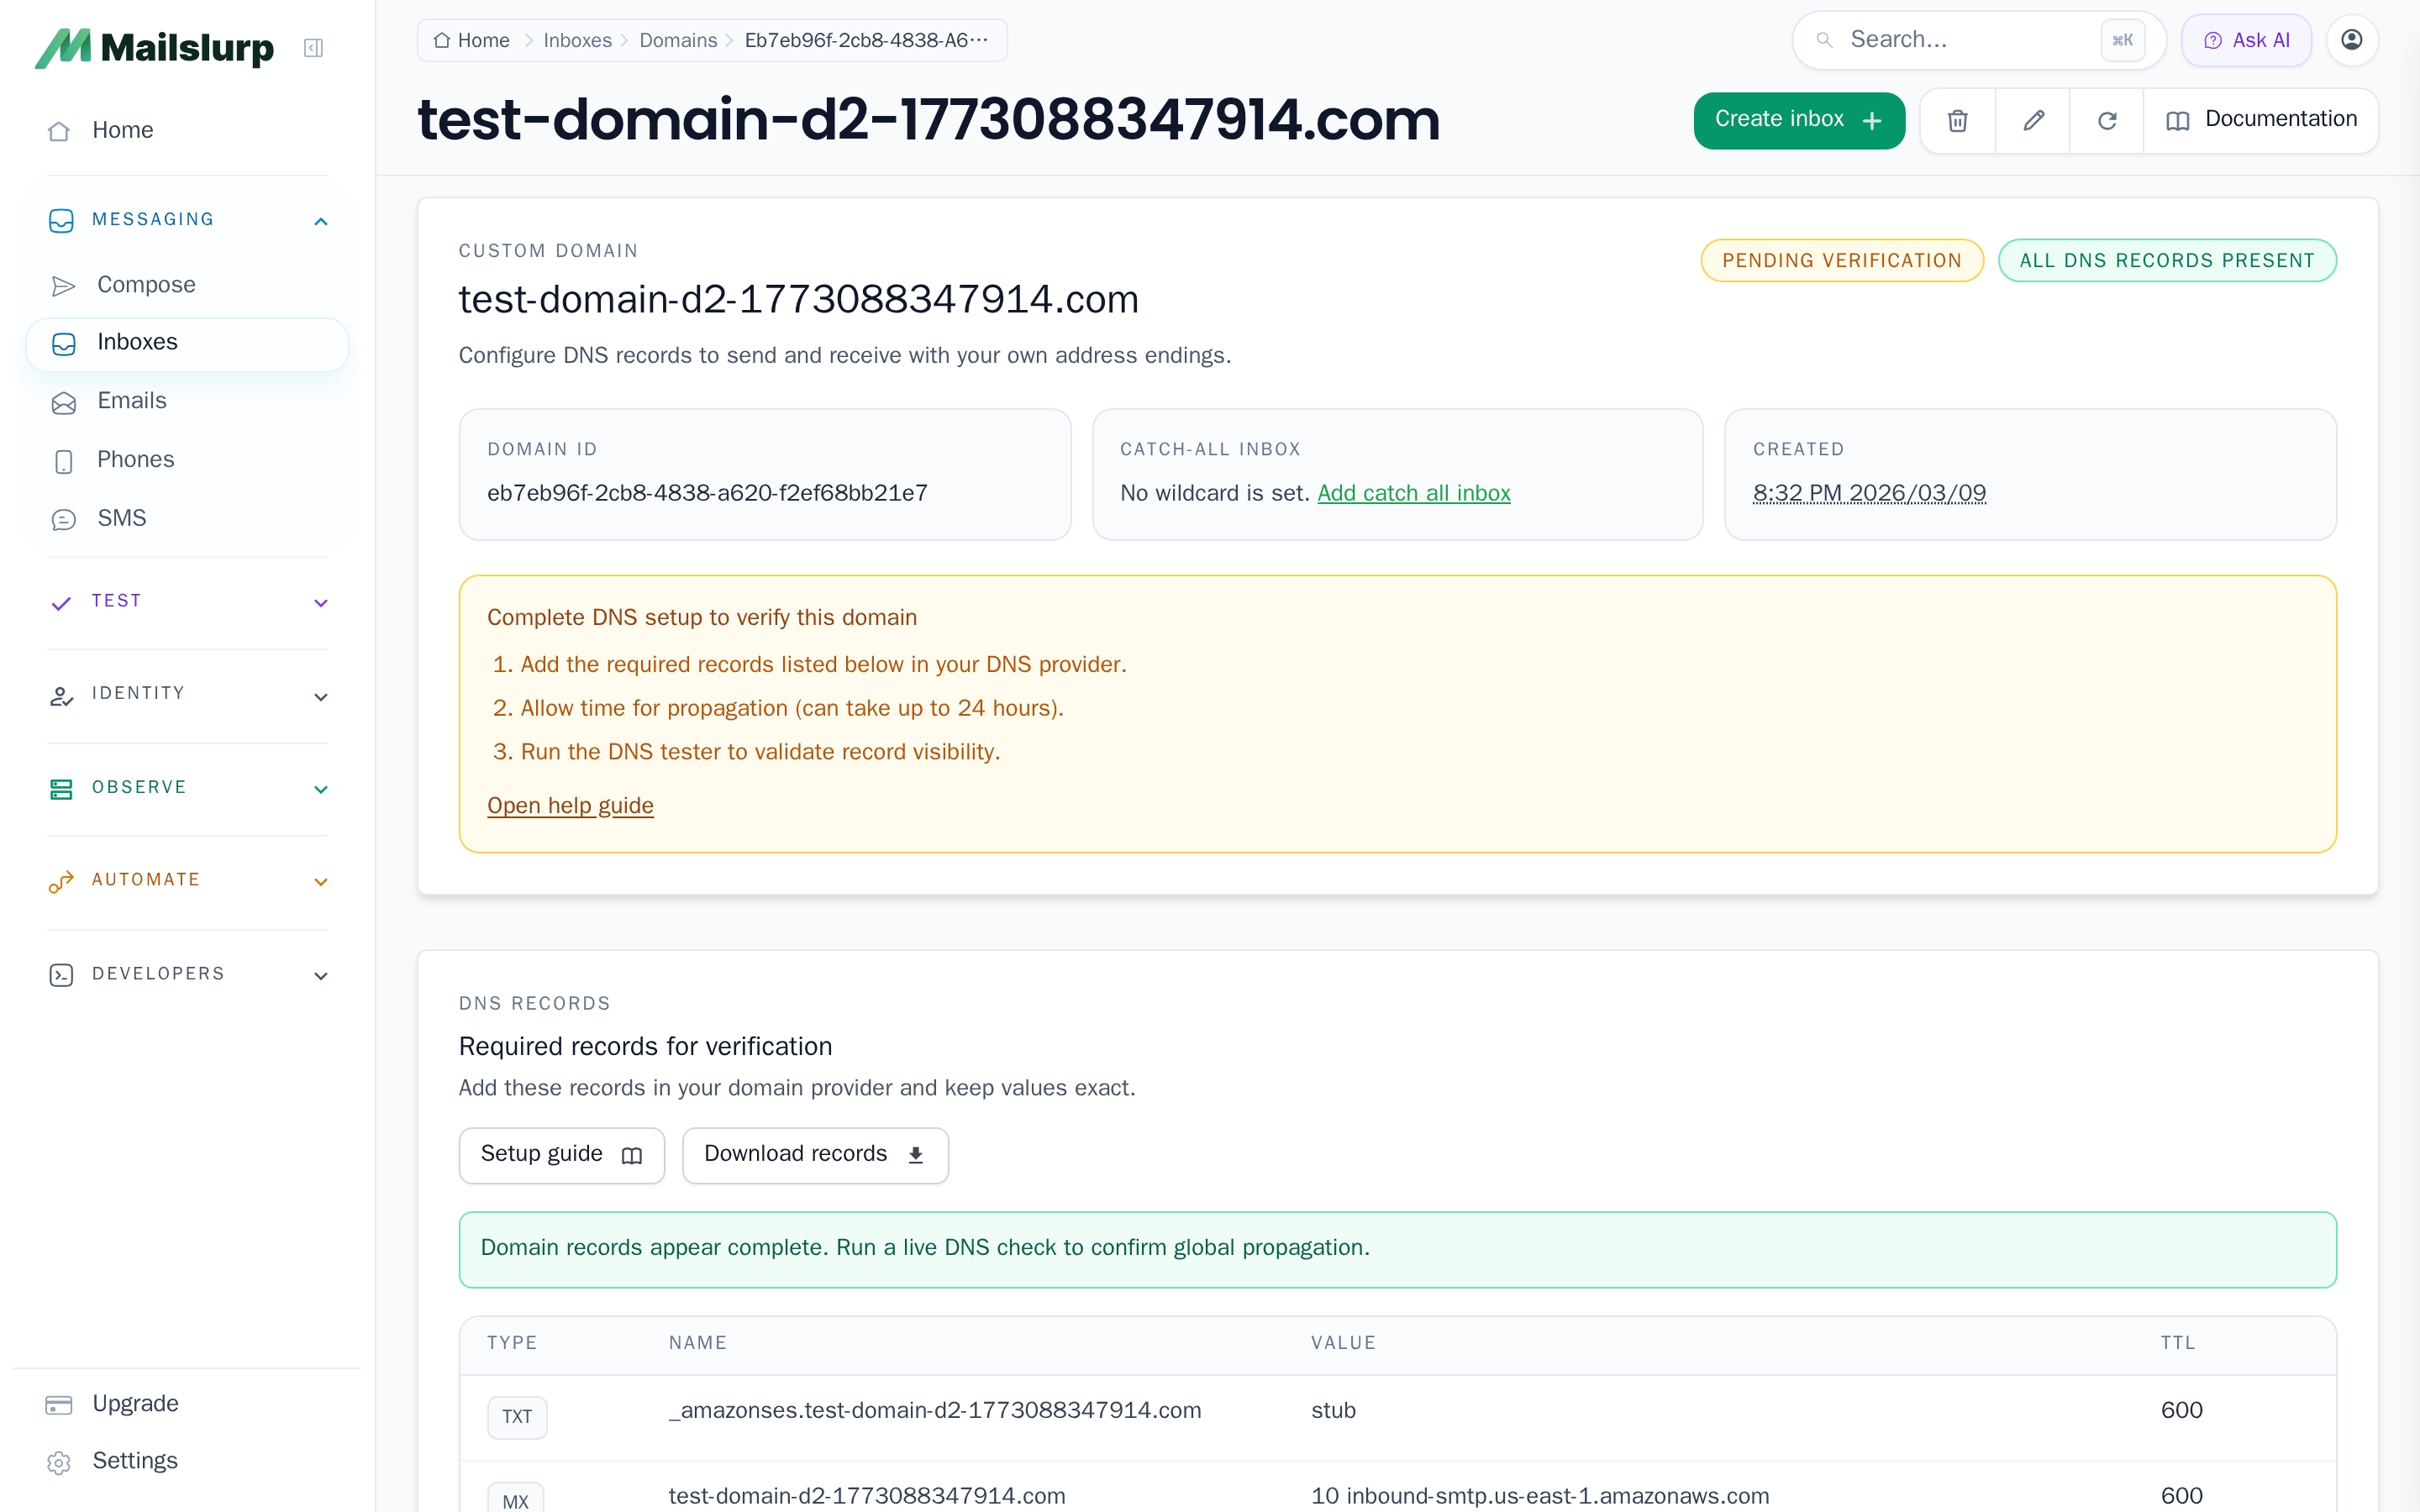
Task: Click the Mailslurp logo
Action: (155, 46)
